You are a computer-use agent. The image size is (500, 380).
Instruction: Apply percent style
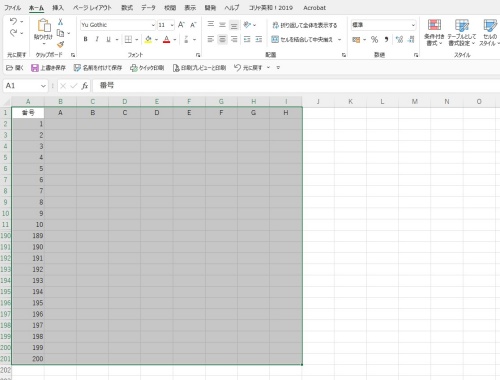pyautogui.click(x=374, y=40)
